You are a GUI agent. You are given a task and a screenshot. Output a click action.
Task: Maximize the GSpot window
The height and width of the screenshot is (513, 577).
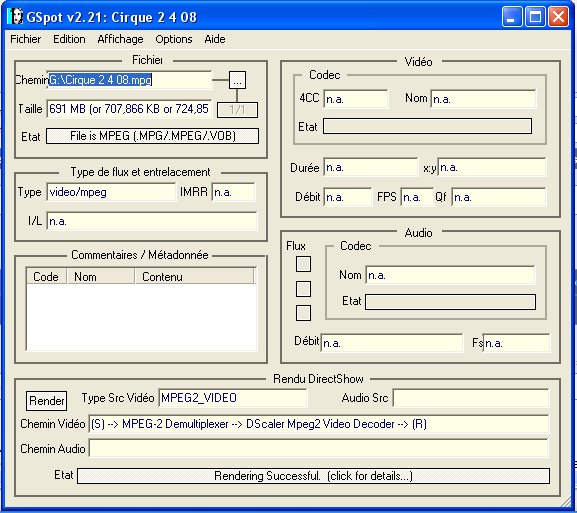point(535,17)
